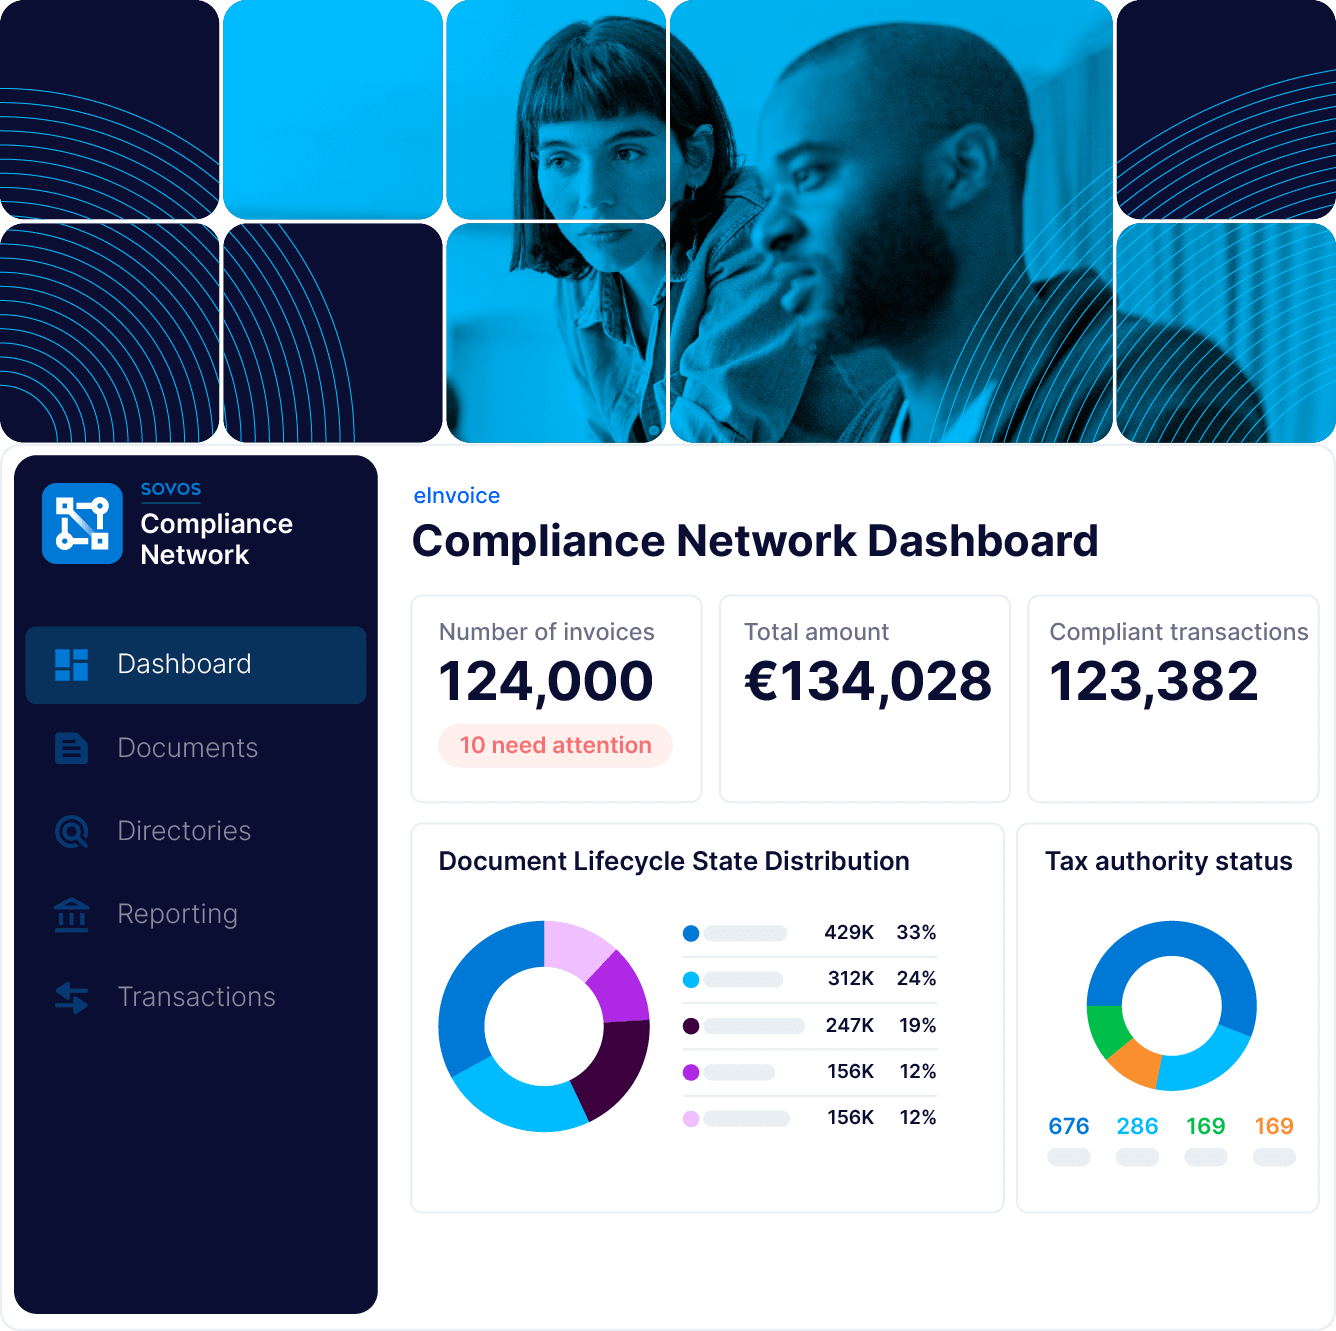Click the Directories at-sign icon
The width and height of the screenshot is (1336, 1331).
(72, 831)
